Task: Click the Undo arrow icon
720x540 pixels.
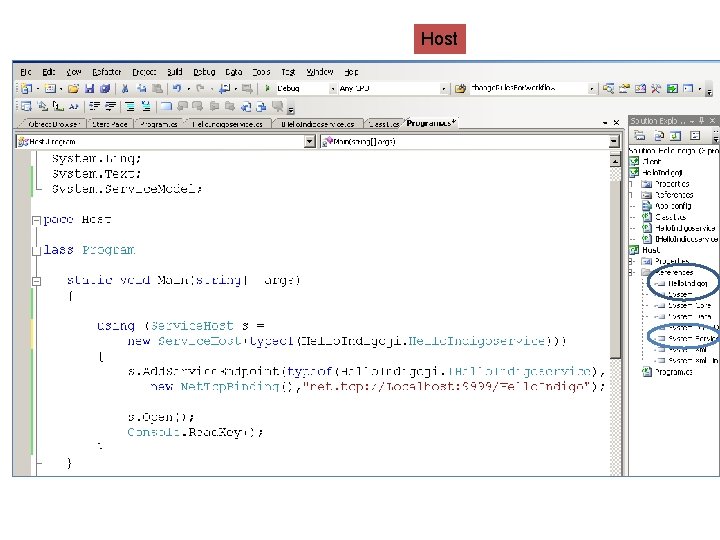Action: tap(177, 88)
